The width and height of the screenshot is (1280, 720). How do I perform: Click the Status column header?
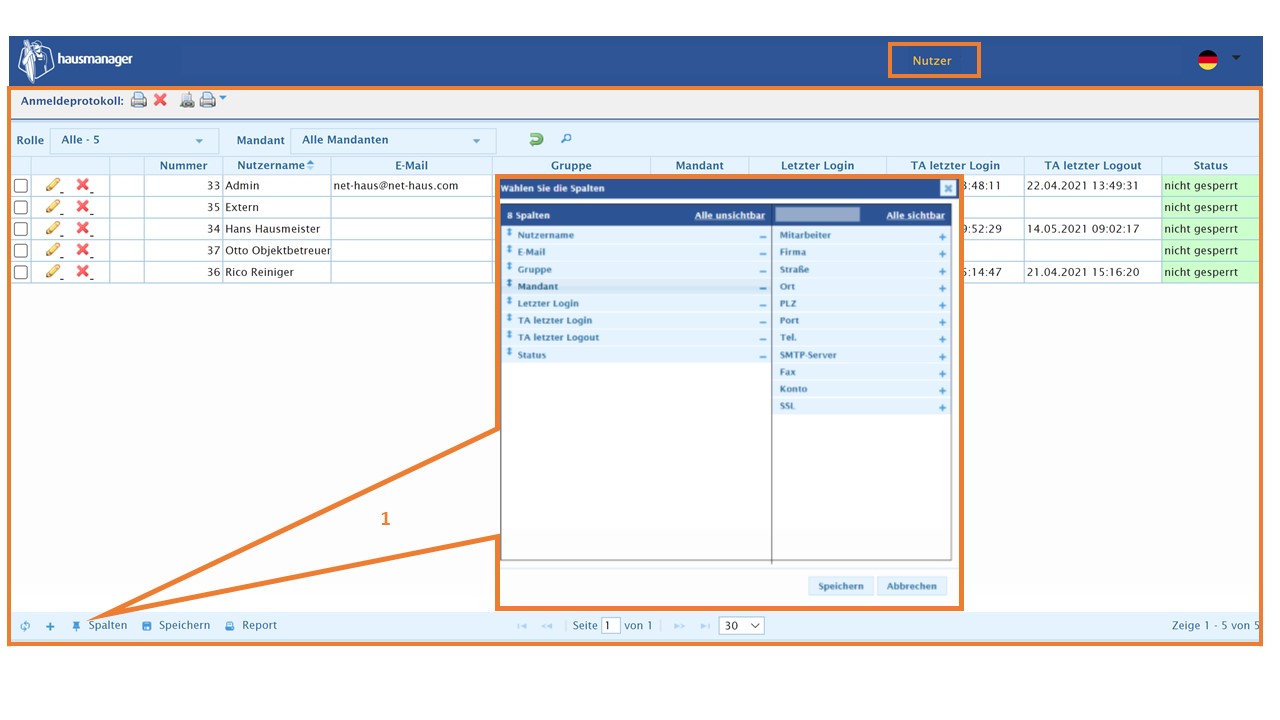tap(1210, 165)
